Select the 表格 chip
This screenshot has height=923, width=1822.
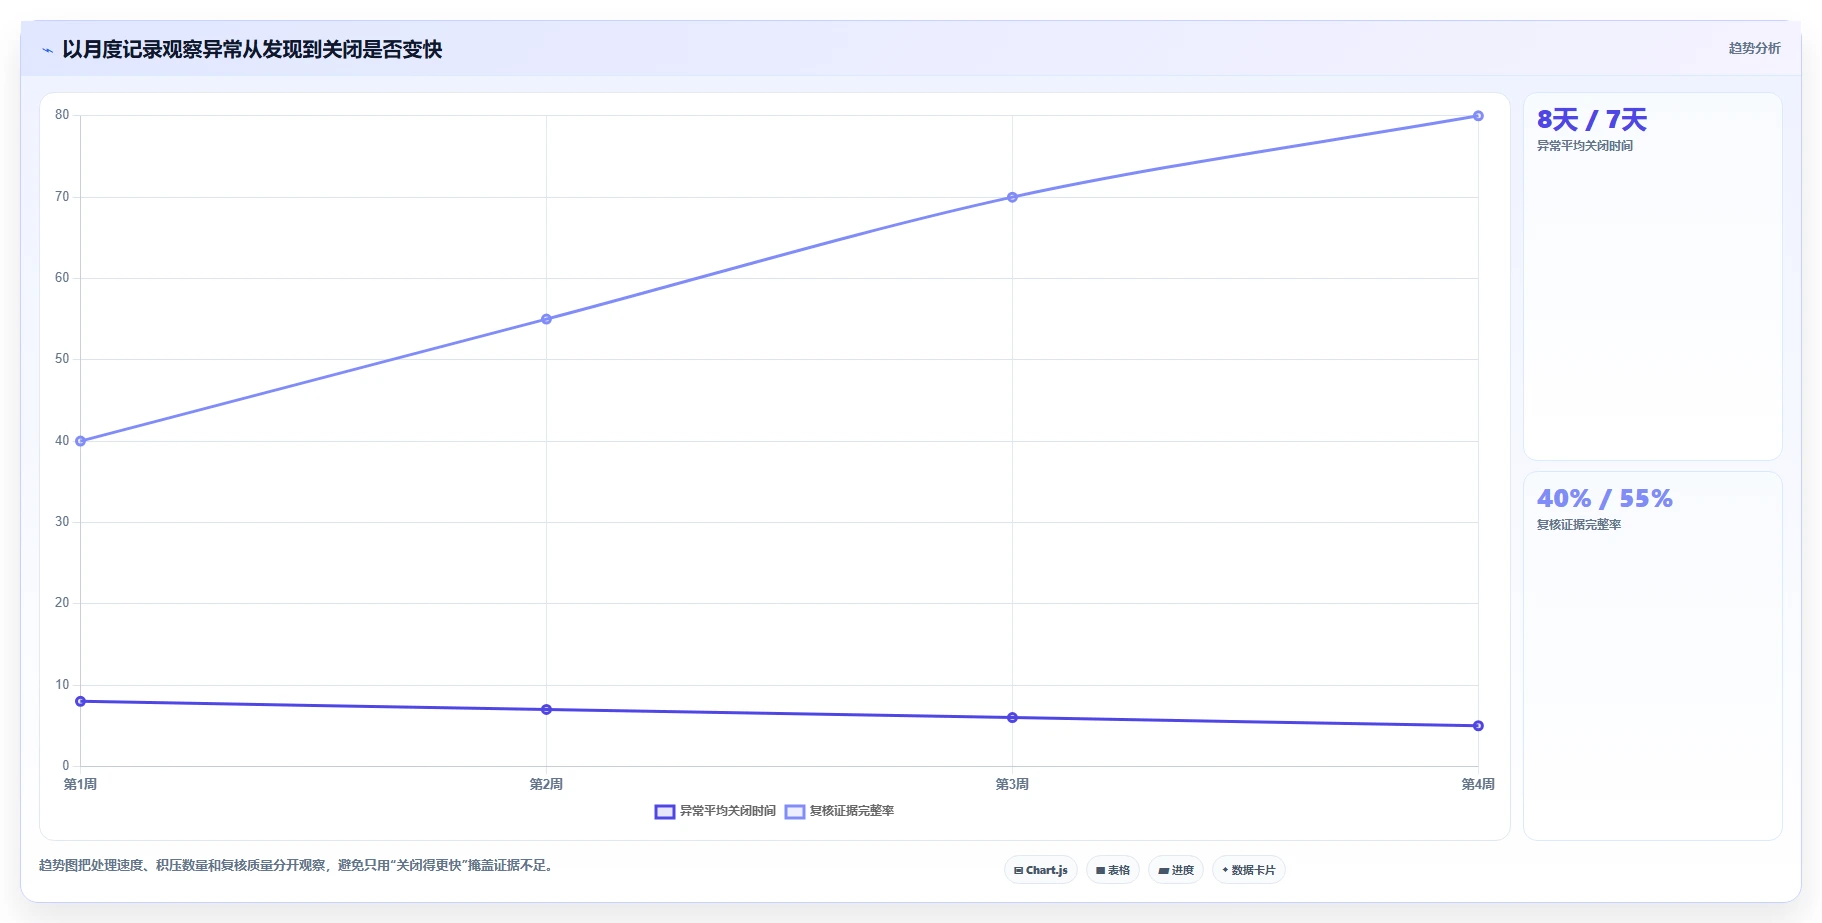click(1112, 870)
